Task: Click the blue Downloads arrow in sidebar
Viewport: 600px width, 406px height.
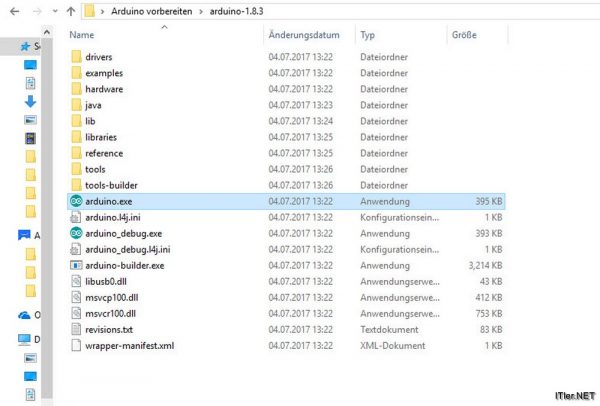Action: 30,101
